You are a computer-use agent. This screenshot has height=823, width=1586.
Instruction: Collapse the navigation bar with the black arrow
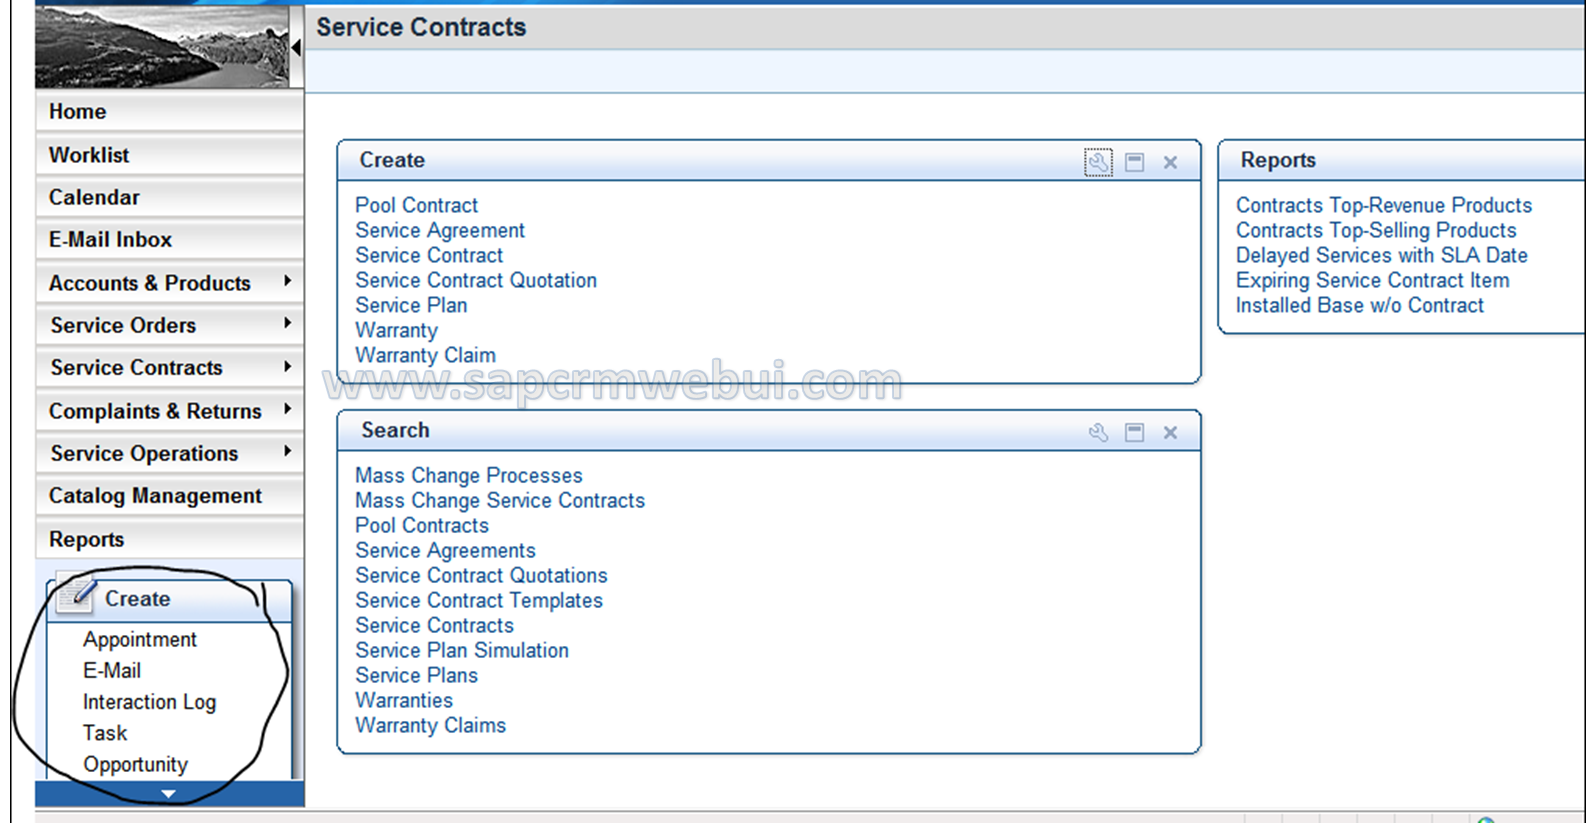[x=296, y=47]
